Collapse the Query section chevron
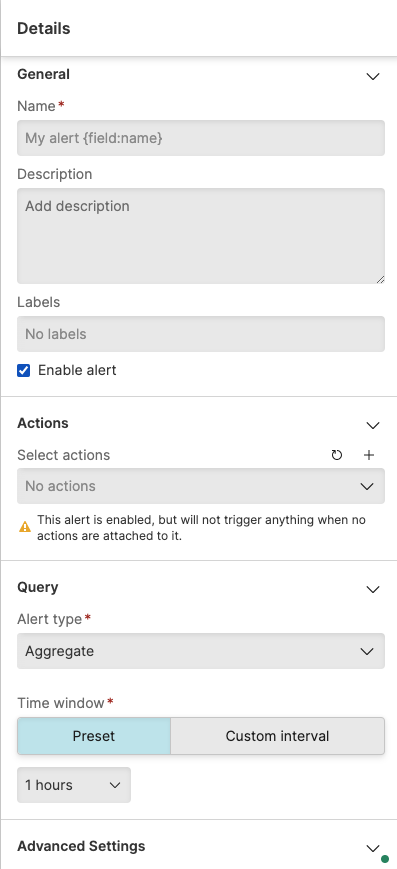Screen dimensions: 397x869 [373, 590]
